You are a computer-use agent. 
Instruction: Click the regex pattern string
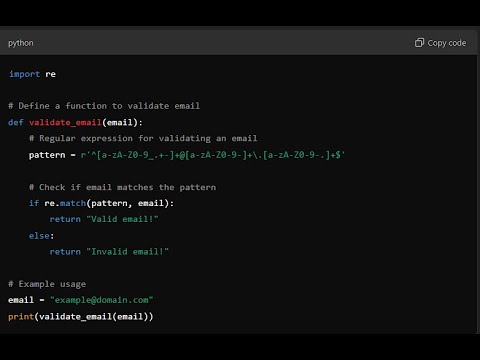coord(213,155)
